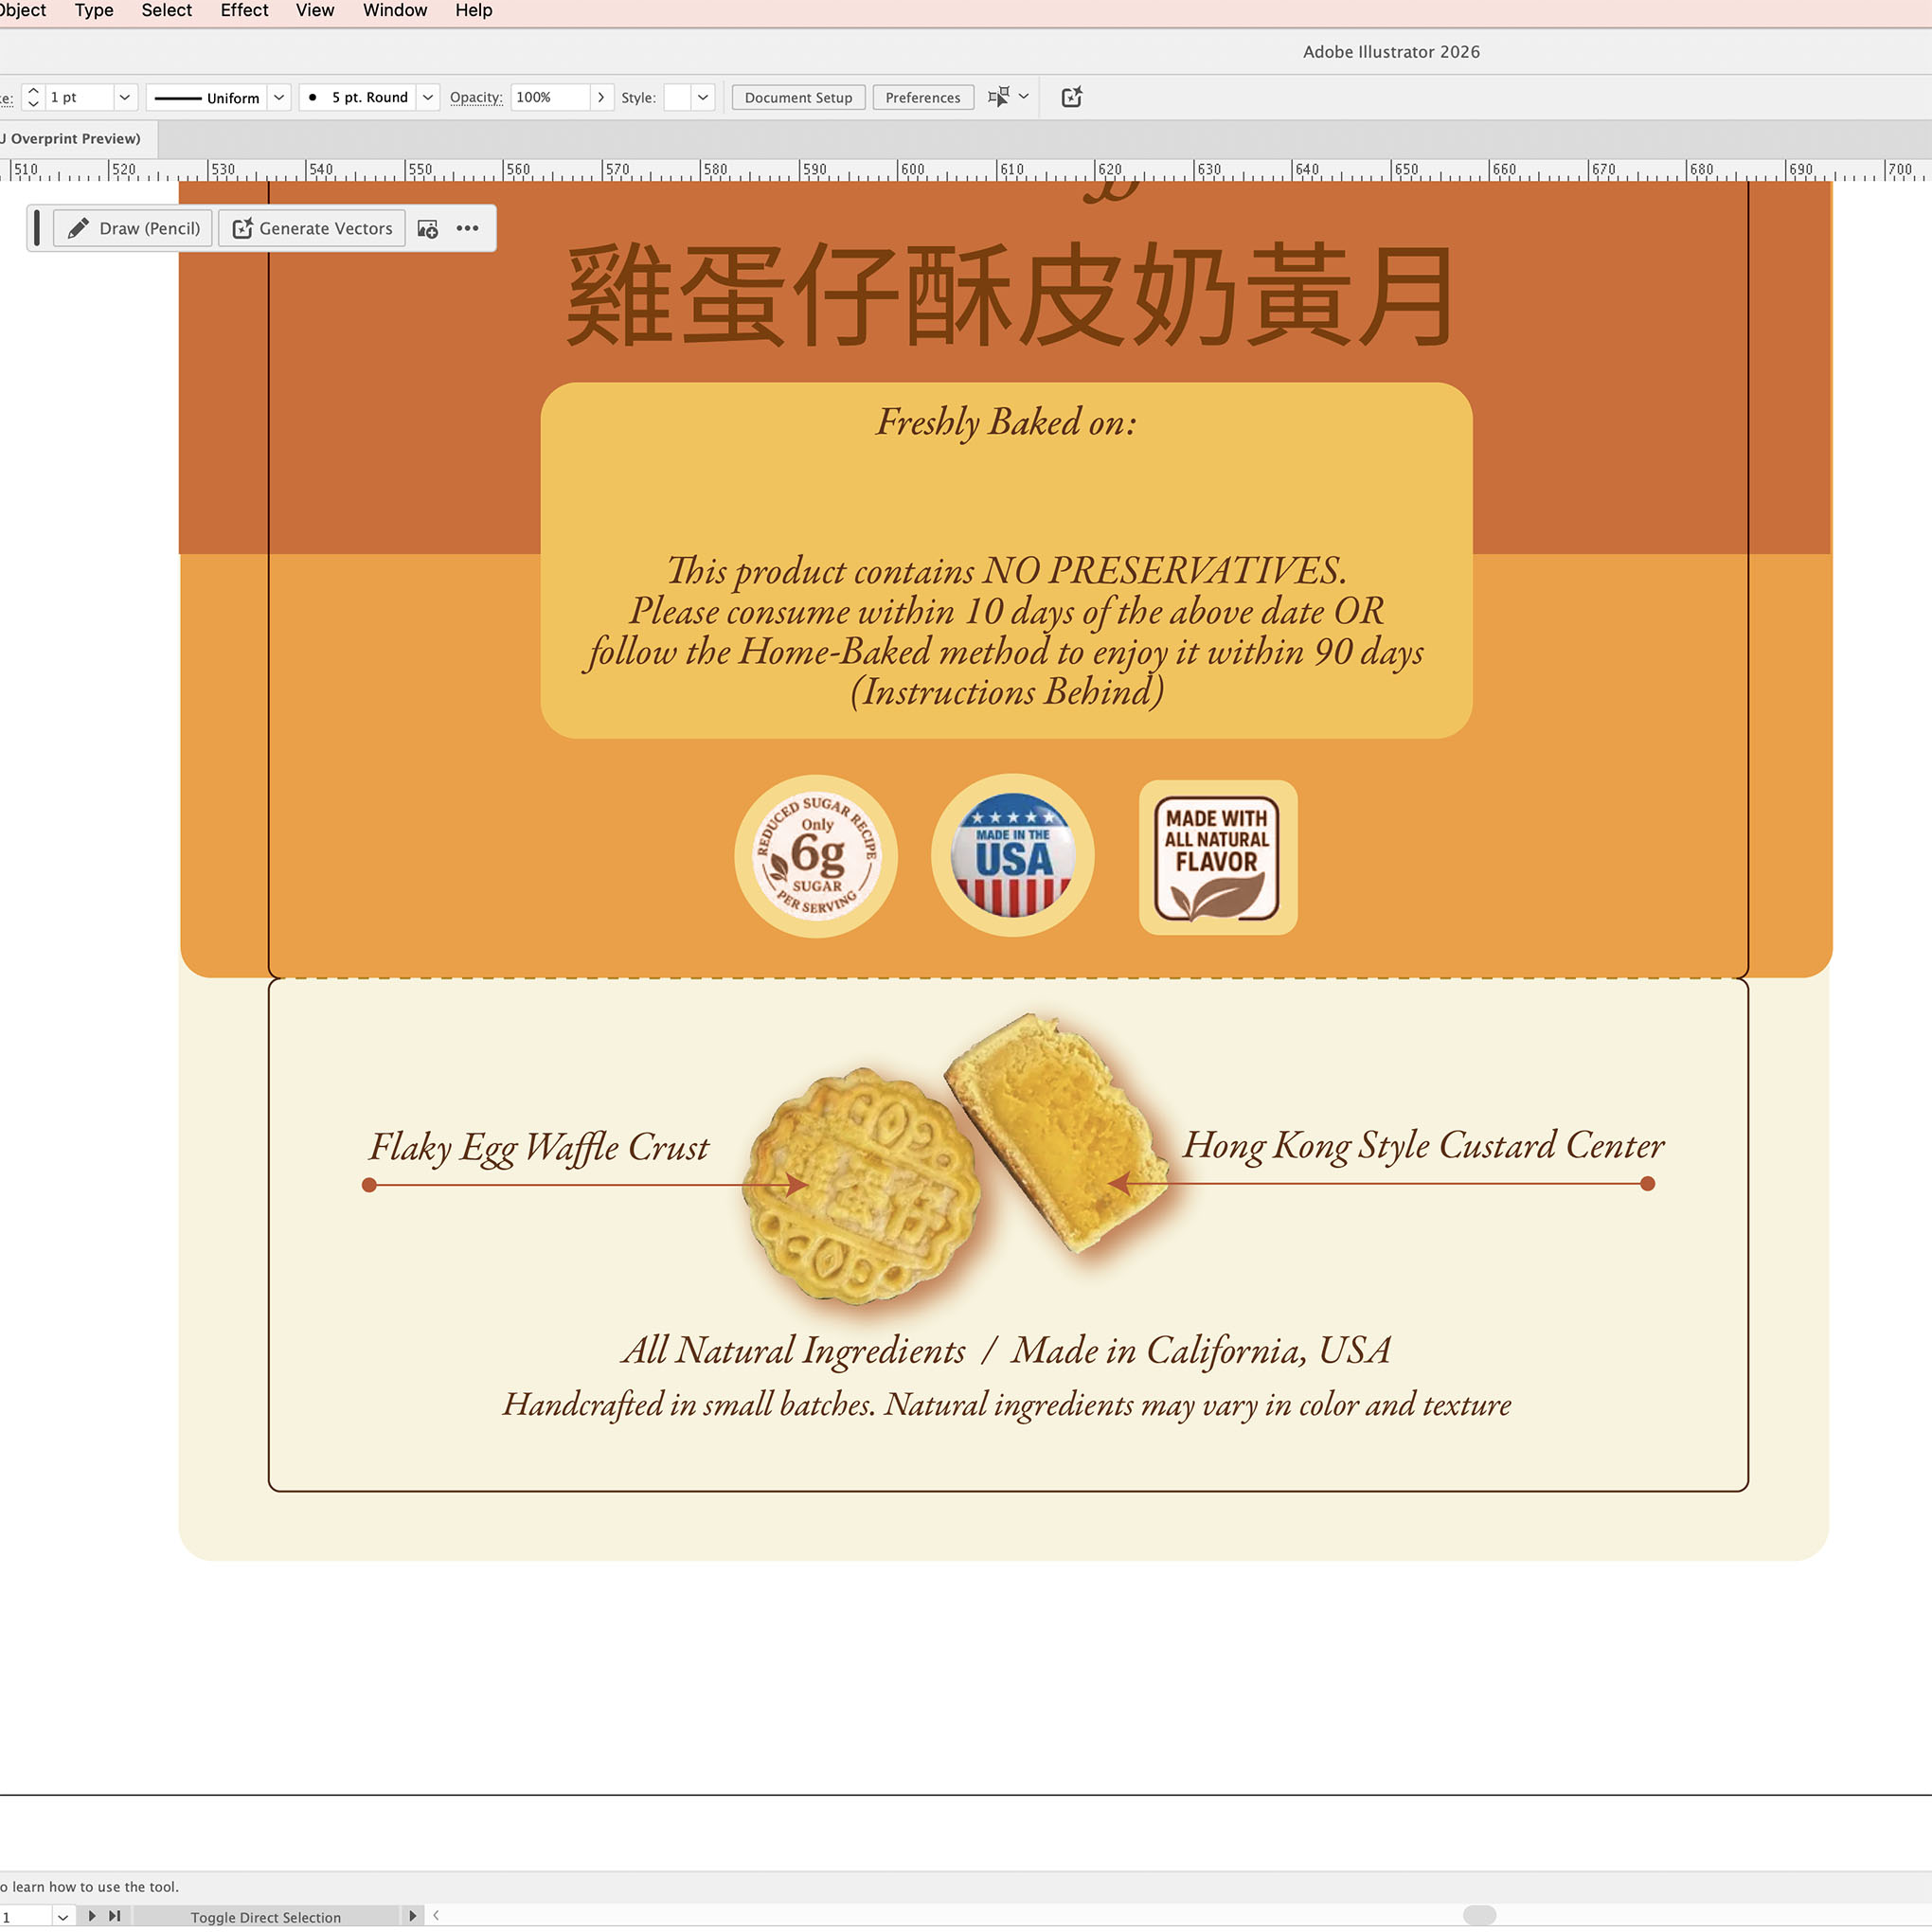Open the Type menu

click(x=94, y=10)
